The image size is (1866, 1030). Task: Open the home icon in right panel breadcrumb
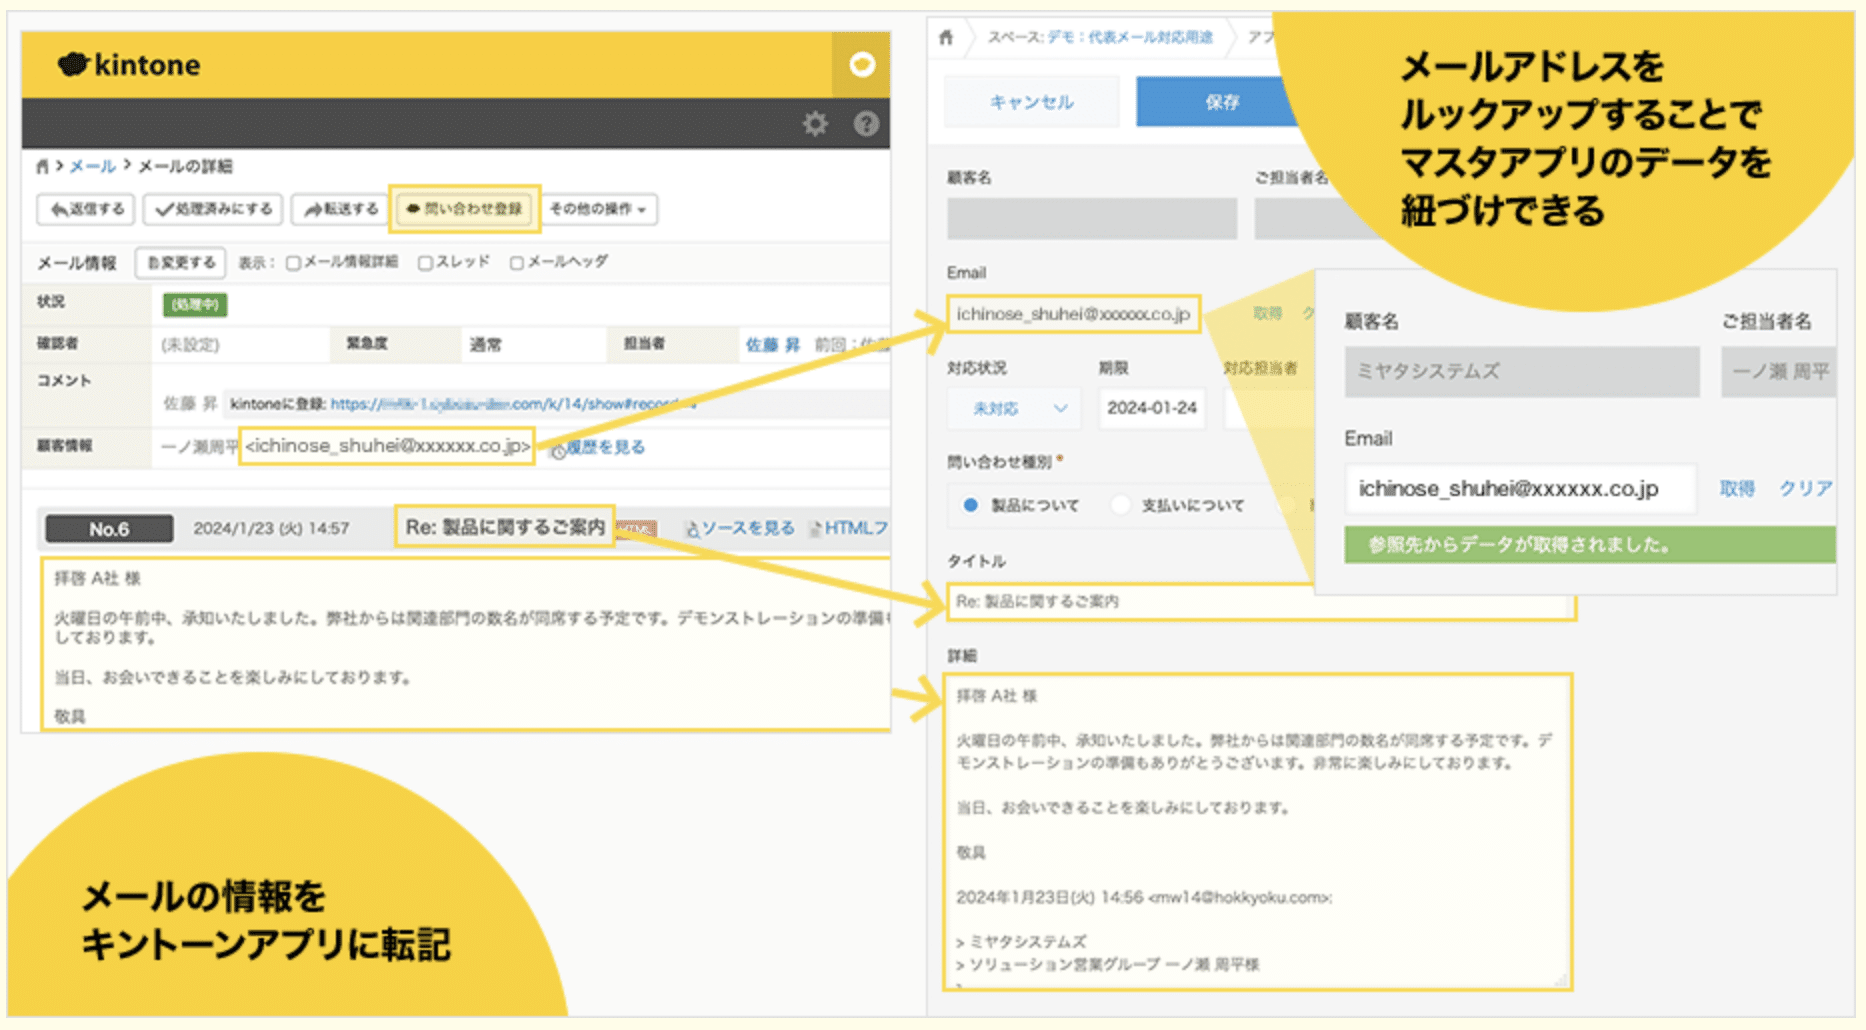(x=946, y=37)
